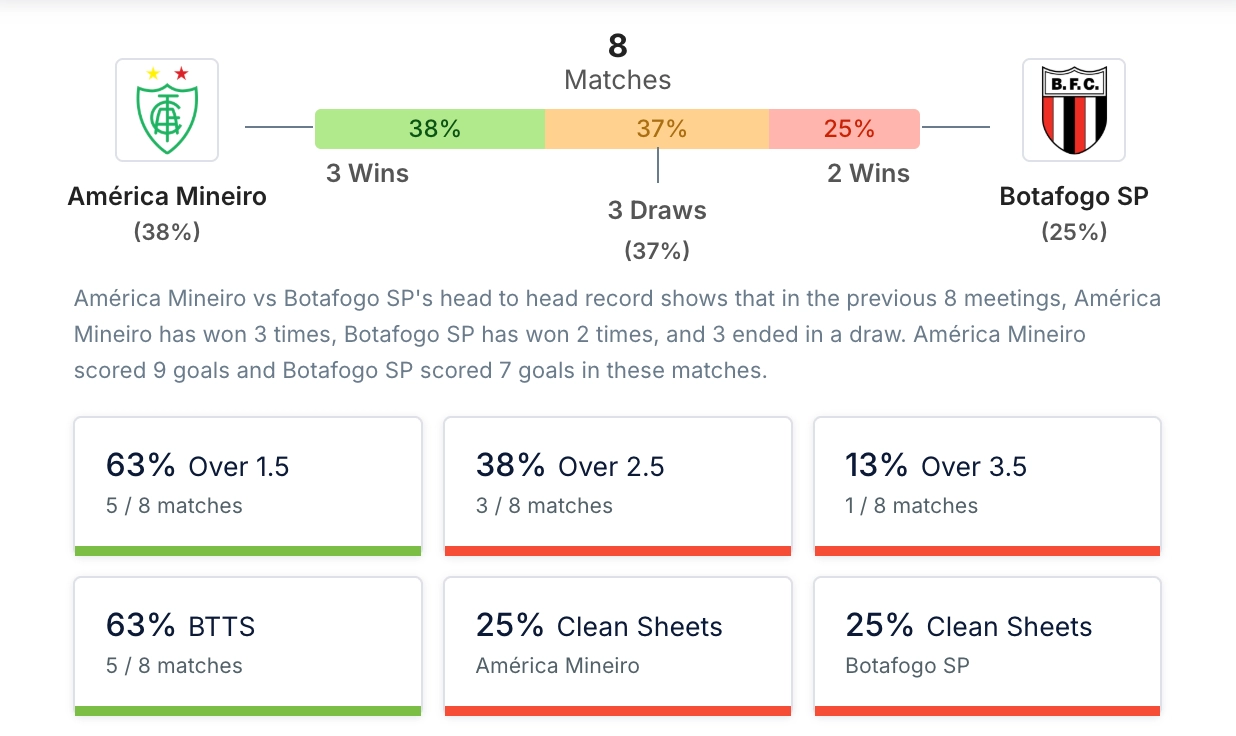The height and width of the screenshot is (736, 1236).
Task: Click the 3 Wins label
Action: pos(367,174)
